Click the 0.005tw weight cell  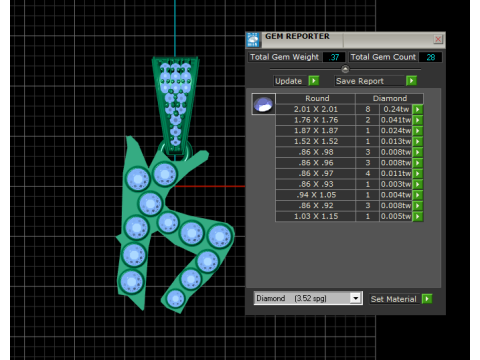pyautogui.click(x=396, y=216)
